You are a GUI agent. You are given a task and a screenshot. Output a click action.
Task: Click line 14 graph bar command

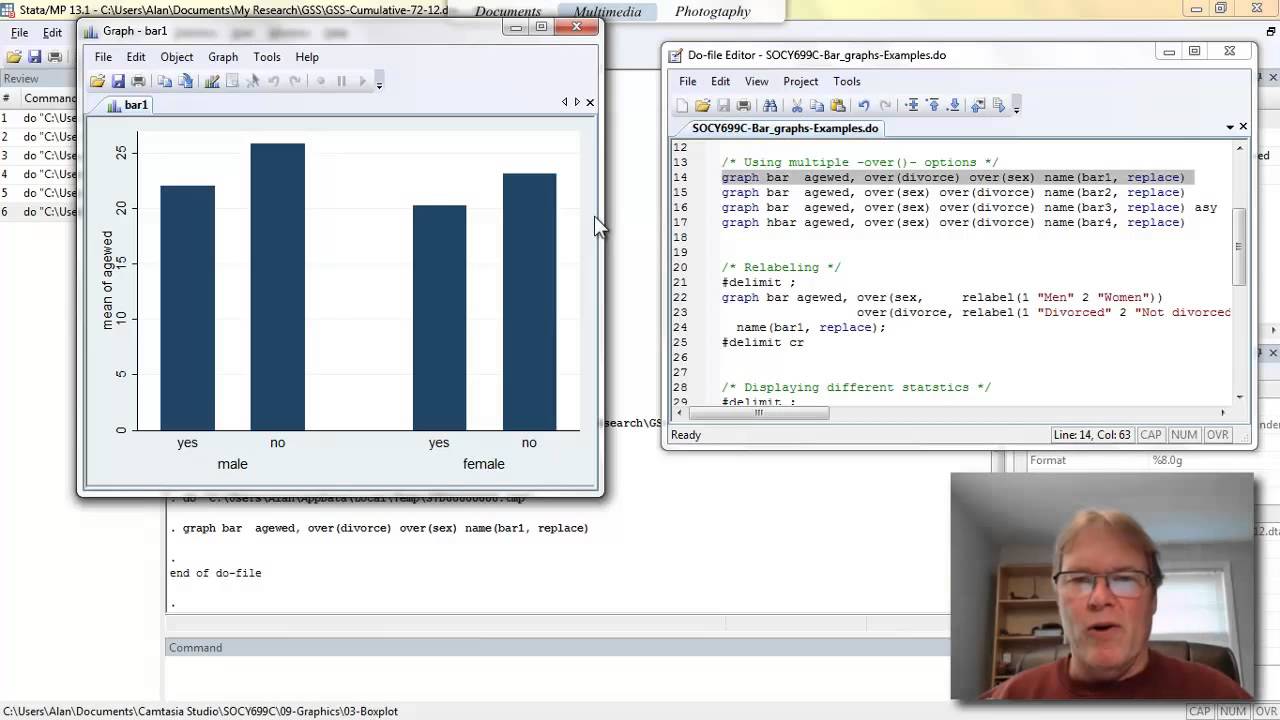click(953, 177)
